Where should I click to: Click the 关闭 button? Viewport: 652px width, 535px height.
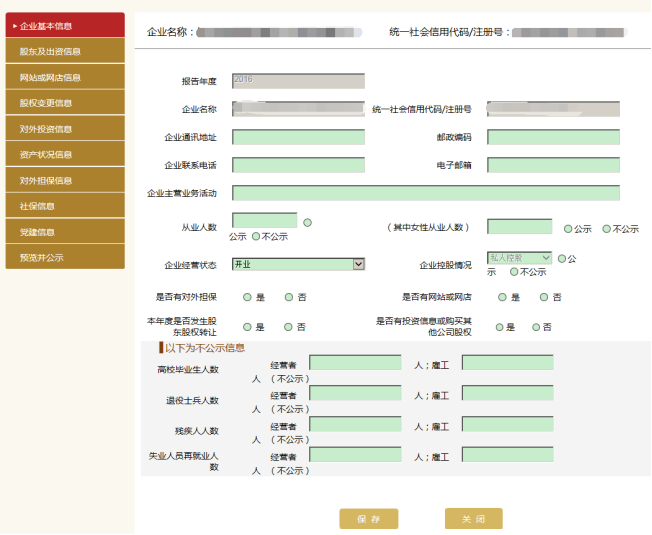click(x=473, y=519)
